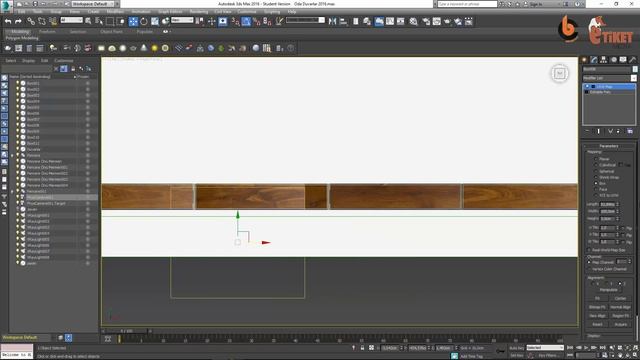The height and width of the screenshot is (360, 640).
Task: Click the Remove Modifier trash icon
Action: (x=619, y=131)
